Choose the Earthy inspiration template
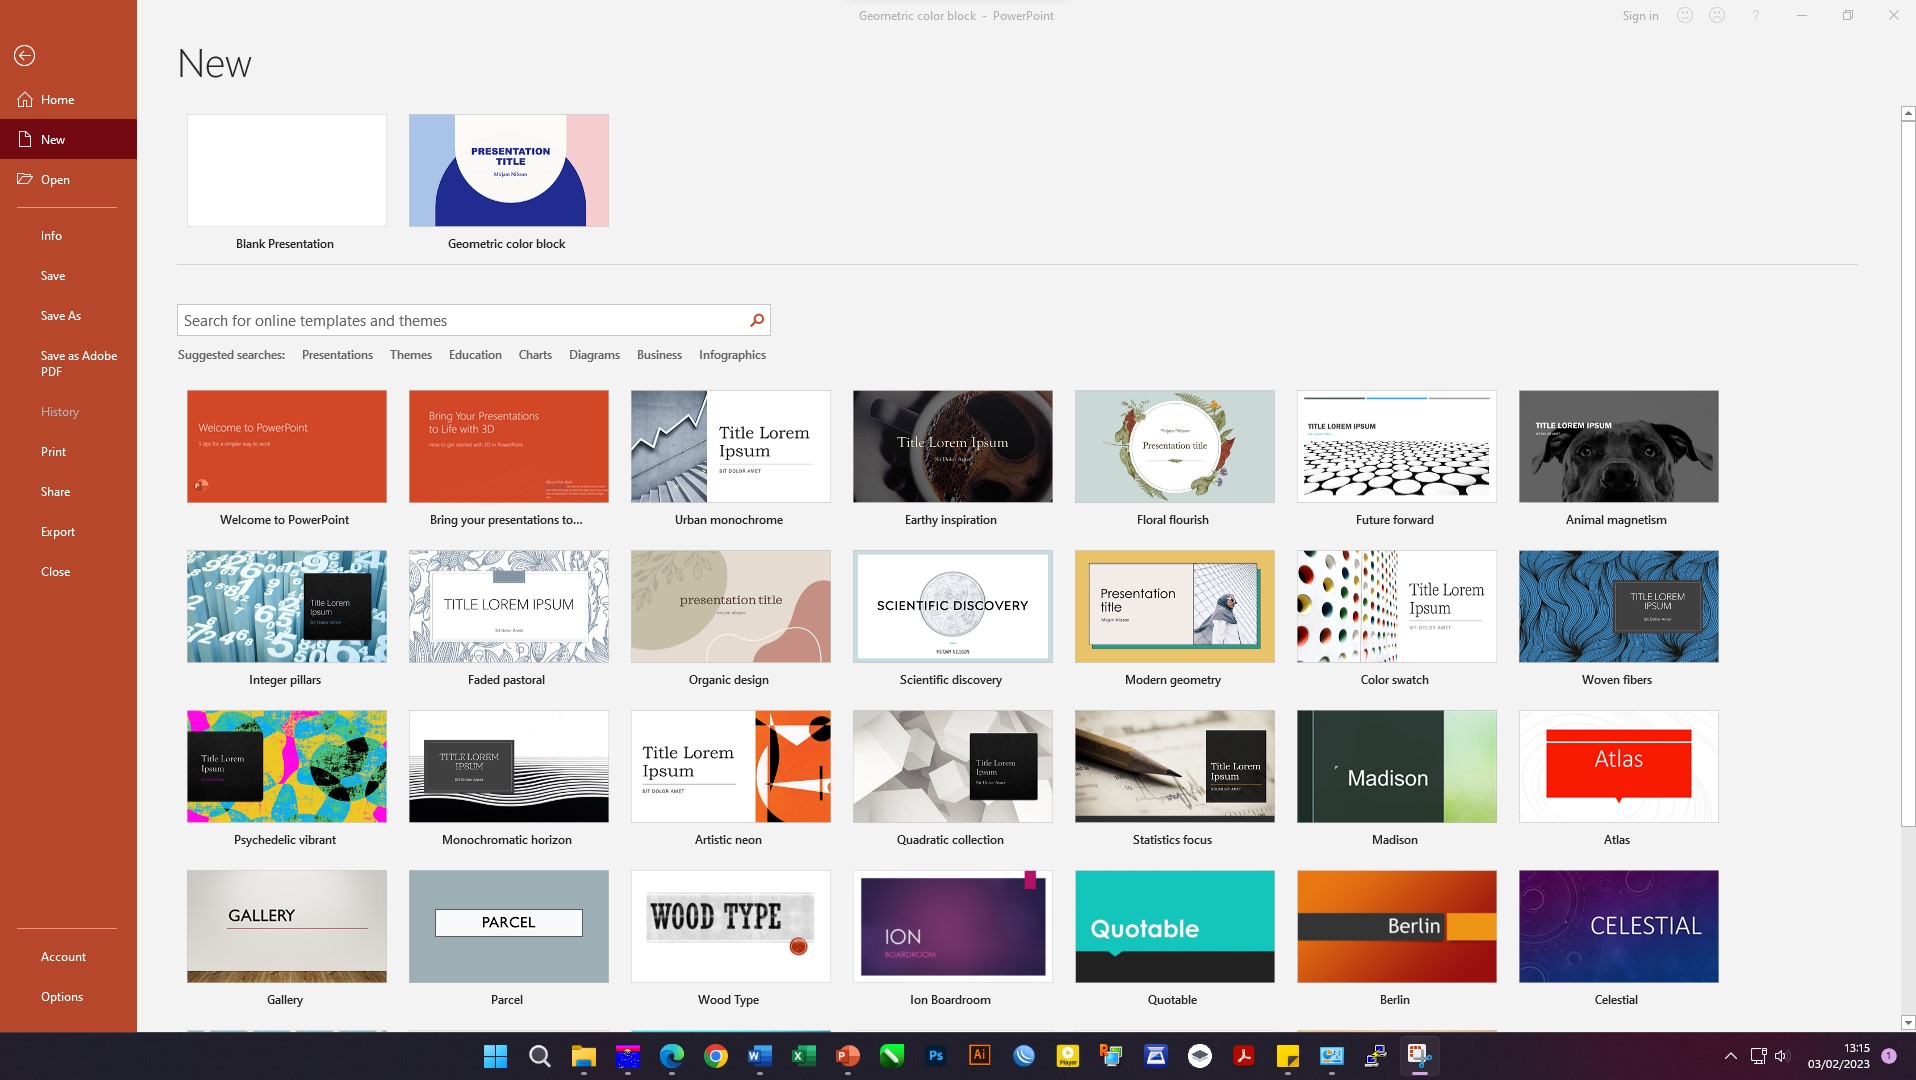This screenshot has width=1916, height=1080. click(x=953, y=447)
